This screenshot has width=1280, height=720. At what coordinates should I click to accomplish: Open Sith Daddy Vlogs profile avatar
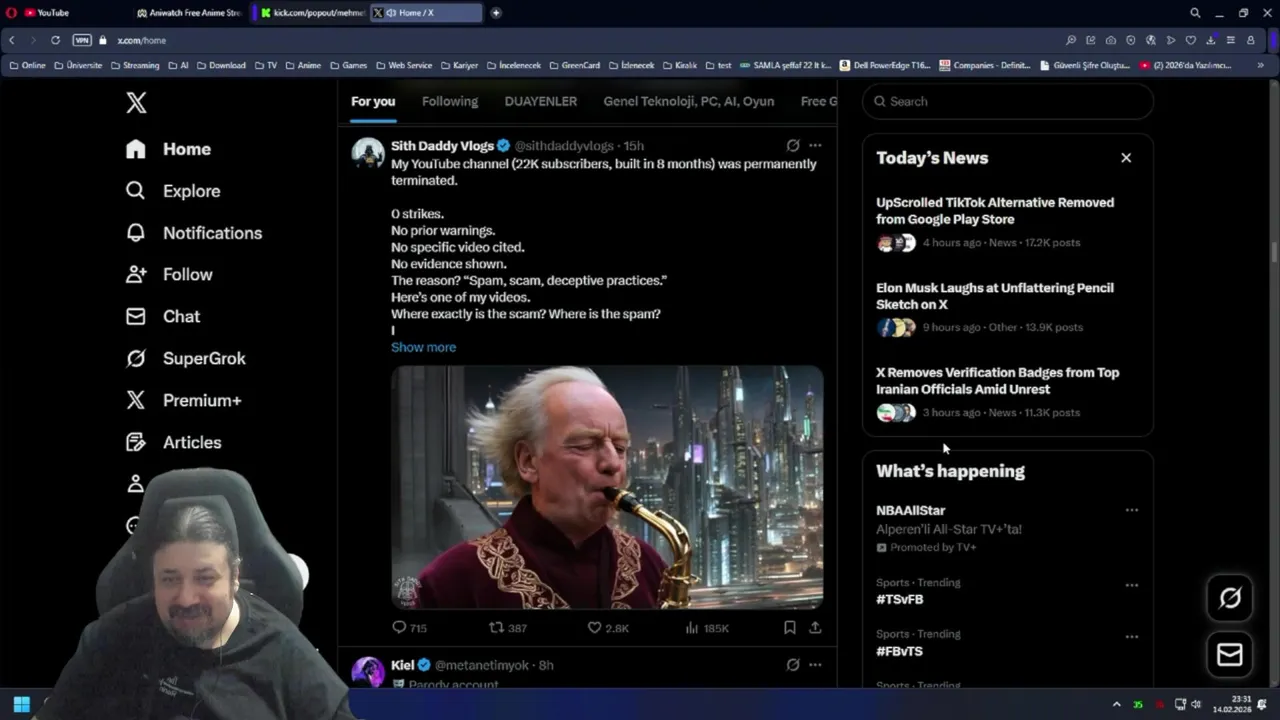tap(368, 153)
